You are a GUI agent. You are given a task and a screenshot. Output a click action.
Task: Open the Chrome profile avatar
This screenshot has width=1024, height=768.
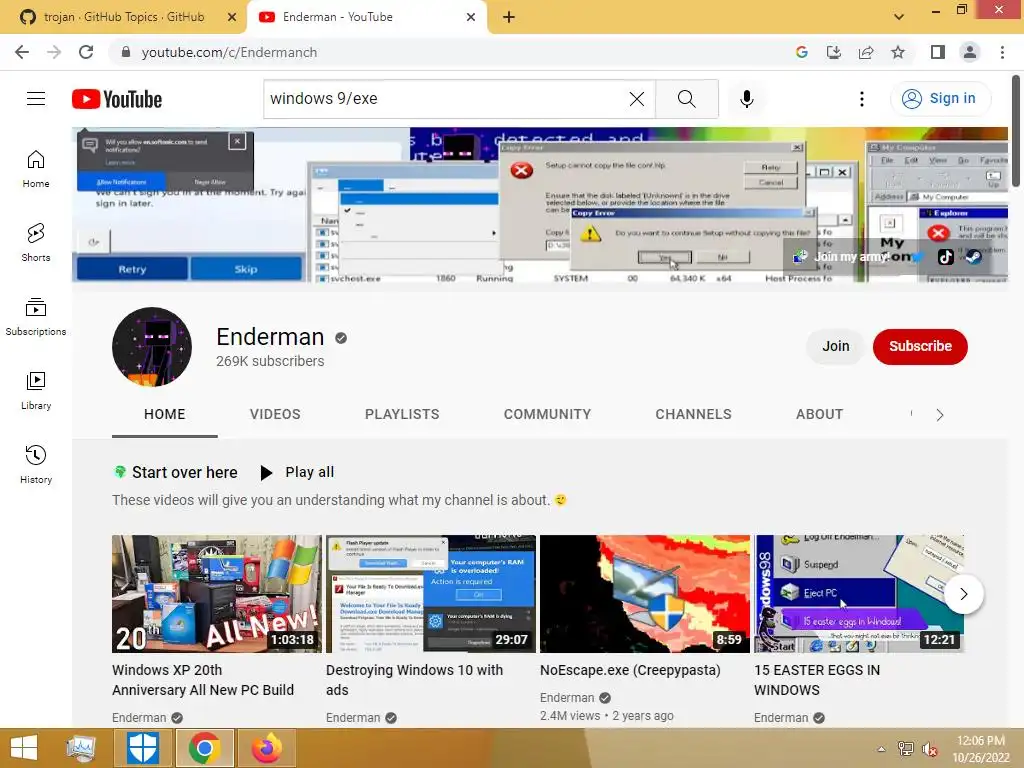click(x=970, y=52)
